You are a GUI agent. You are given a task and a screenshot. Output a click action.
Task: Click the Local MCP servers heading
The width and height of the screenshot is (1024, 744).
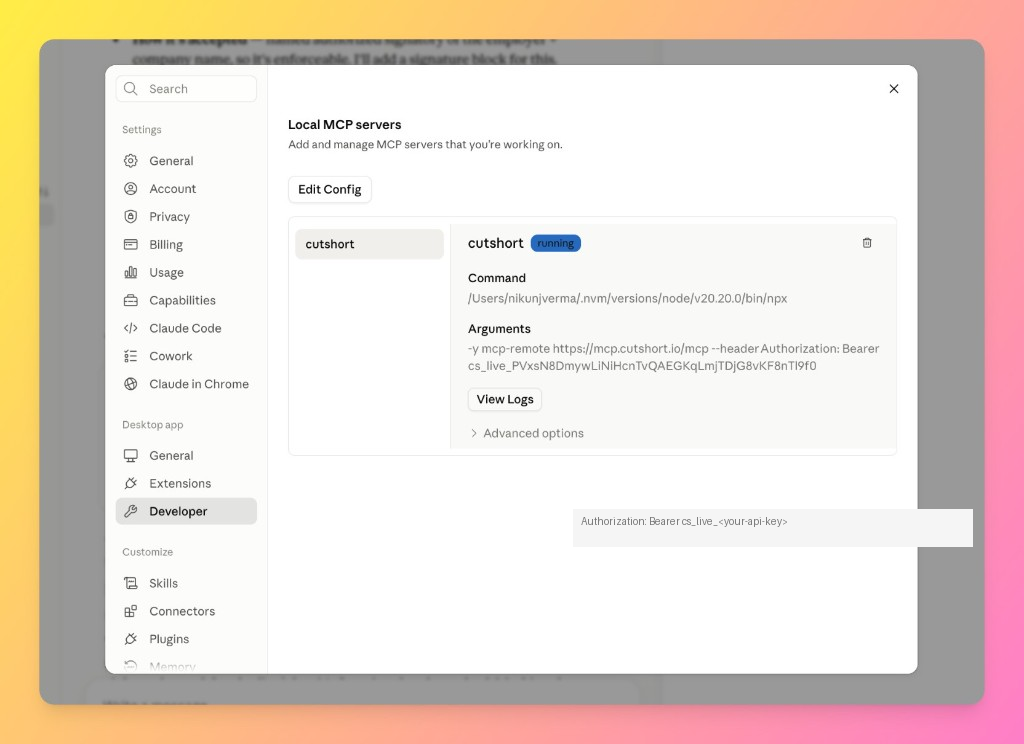click(345, 125)
